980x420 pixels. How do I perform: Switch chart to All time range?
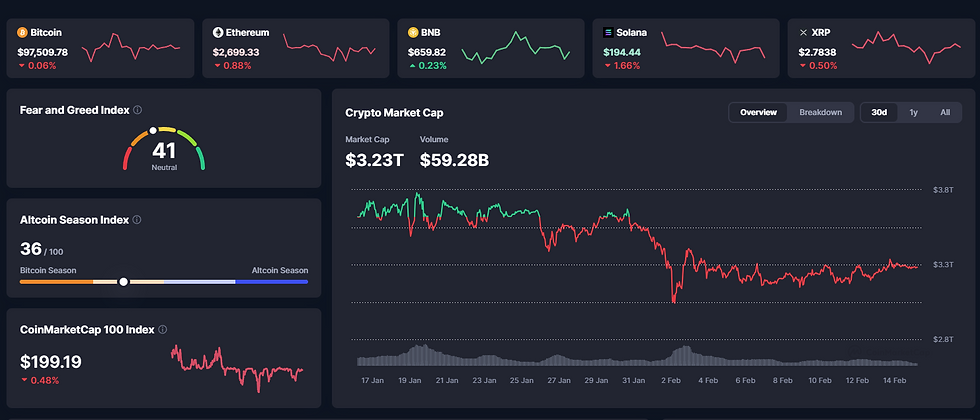click(945, 112)
